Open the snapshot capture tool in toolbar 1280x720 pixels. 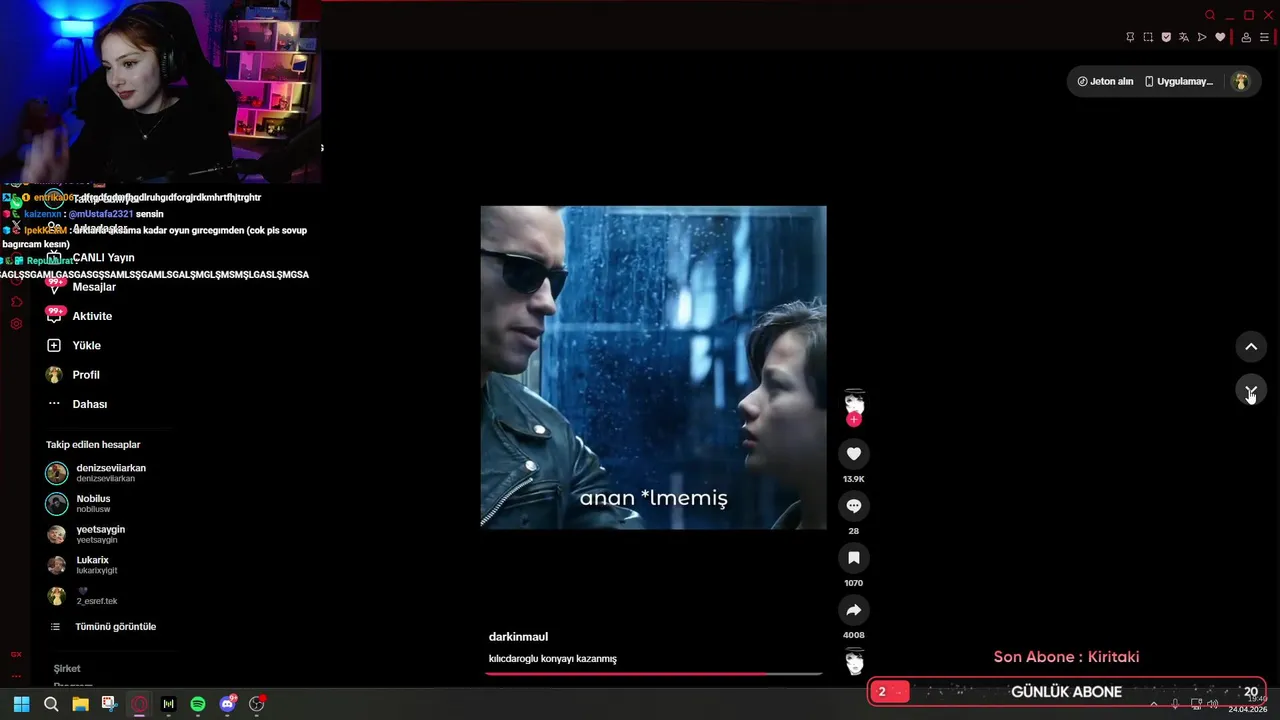pos(1148,37)
